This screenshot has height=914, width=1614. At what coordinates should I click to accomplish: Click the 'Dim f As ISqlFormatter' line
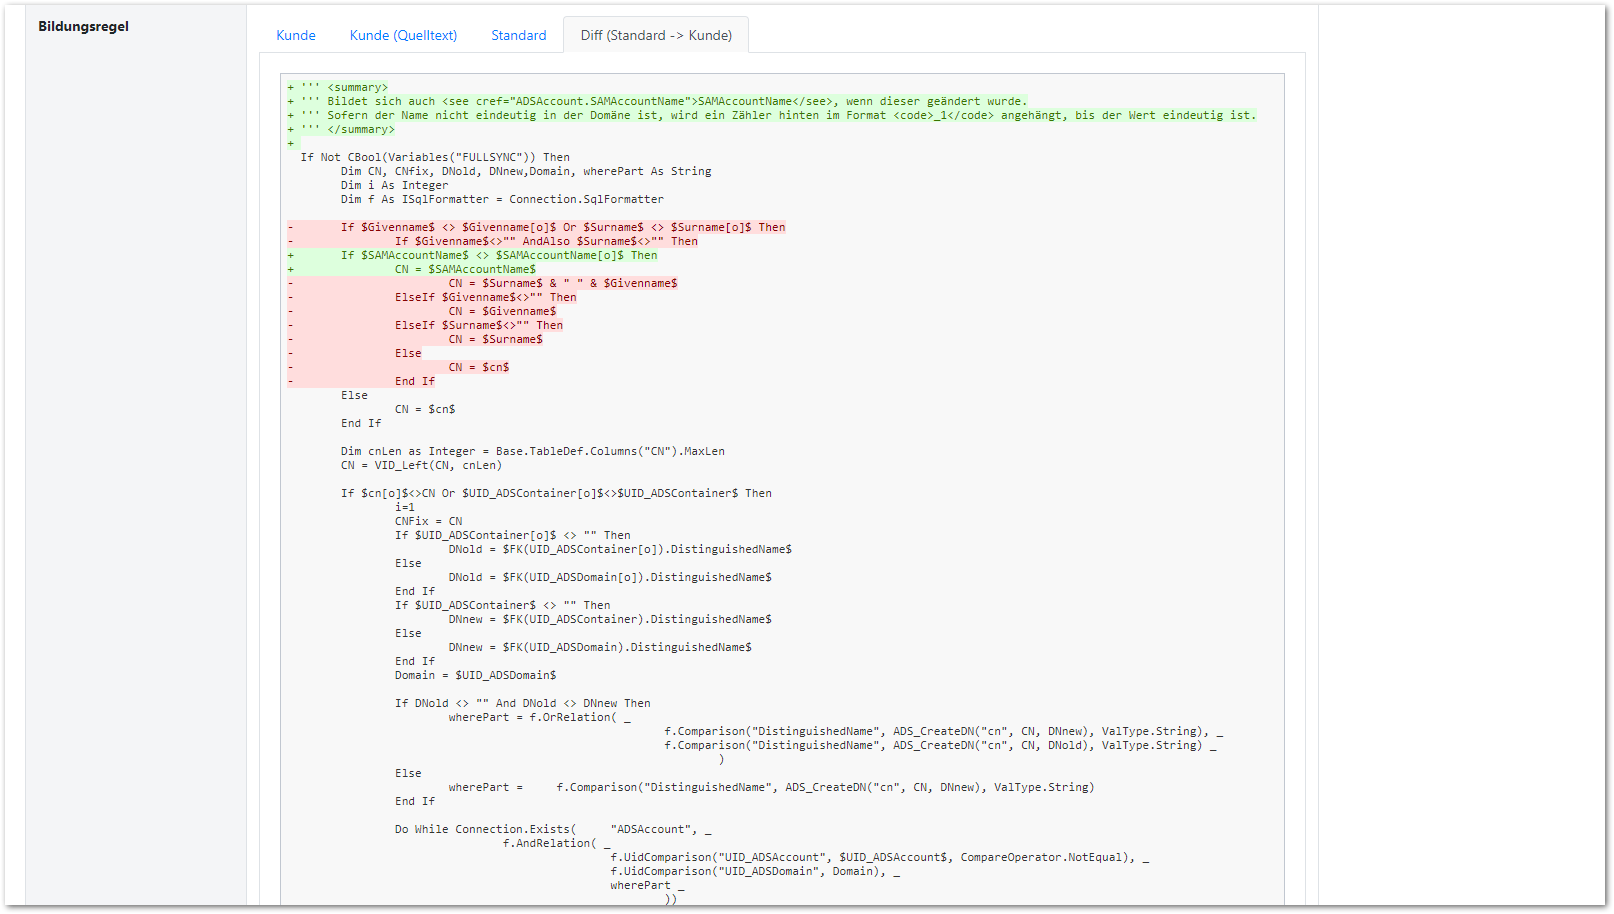click(x=501, y=199)
